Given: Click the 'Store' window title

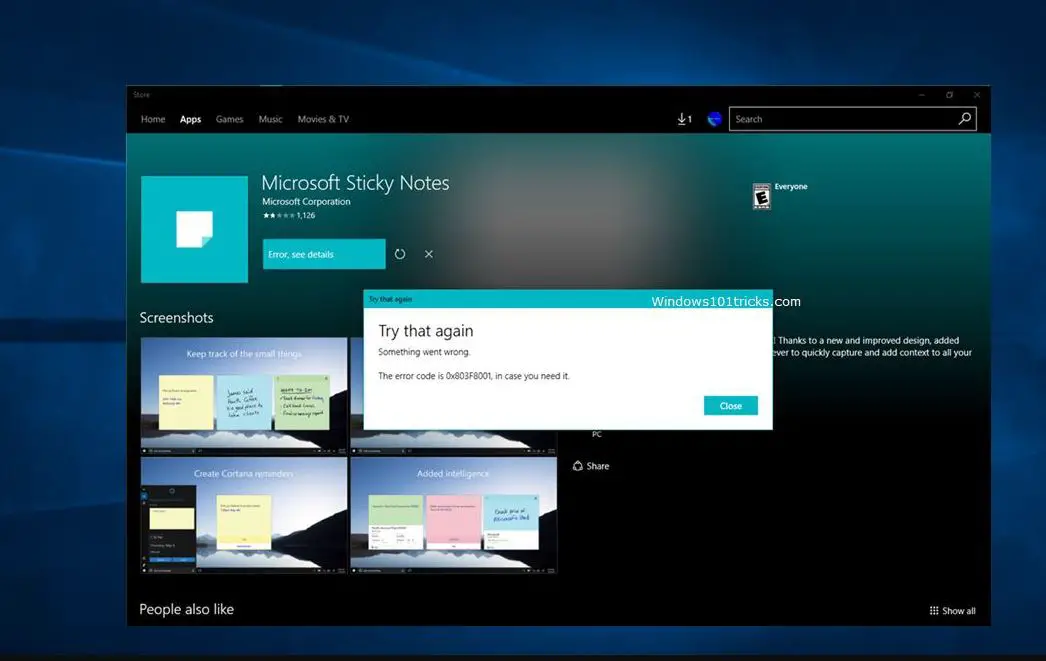Looking at the screenshot, I should (141, 95).
